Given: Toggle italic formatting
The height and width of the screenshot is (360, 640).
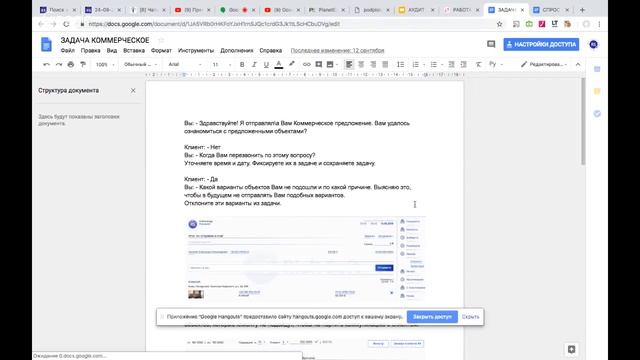Looking at the screenshot, I should pyautogui.click(x=254, y=64).
